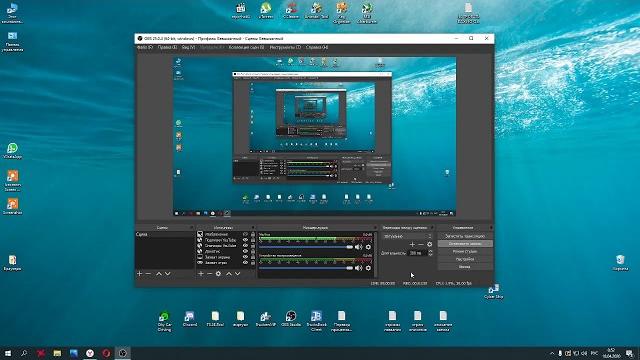This screenshot has width=640, height=360.
Task: Open transition properties gear icon
Action: click(x=429, y=244)
